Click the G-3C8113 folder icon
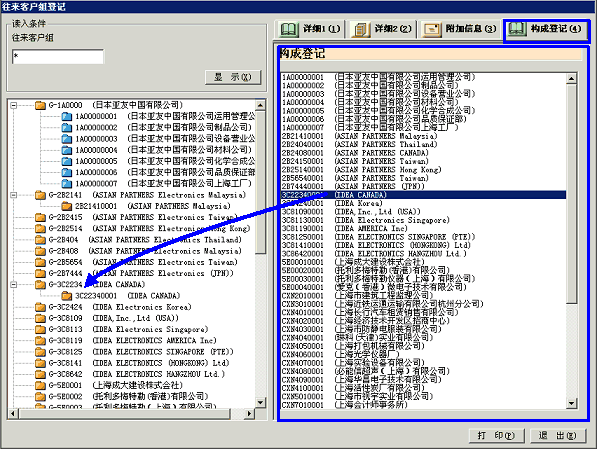The image size is (597, 449). click(x=40, y=329)
